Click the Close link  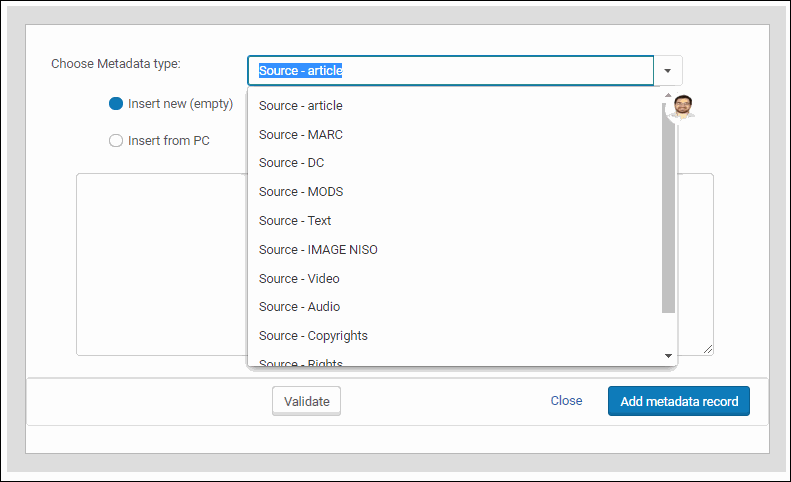(x=566, y=401)
